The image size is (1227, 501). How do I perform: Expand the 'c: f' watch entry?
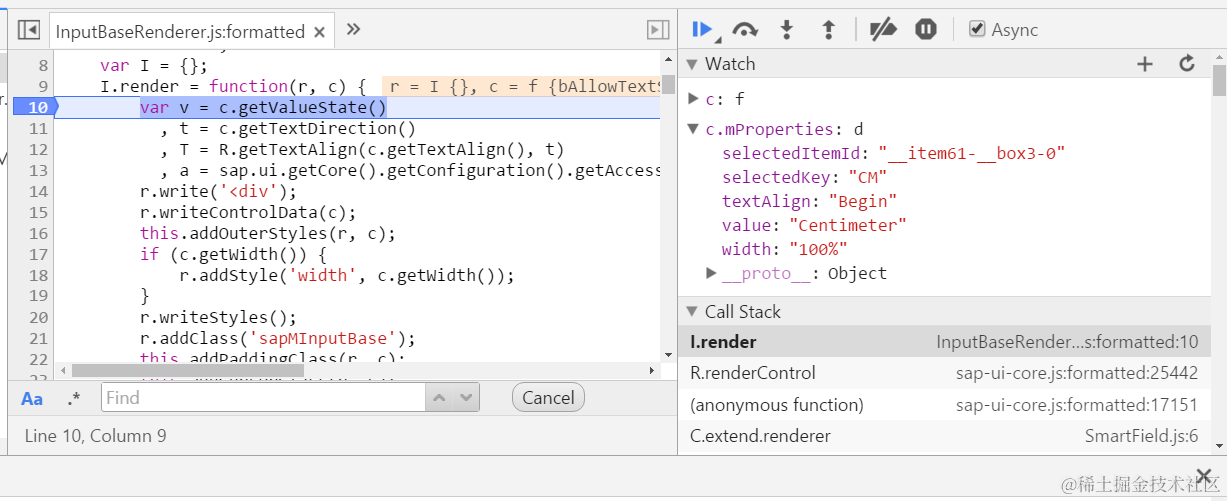(694, 99)
